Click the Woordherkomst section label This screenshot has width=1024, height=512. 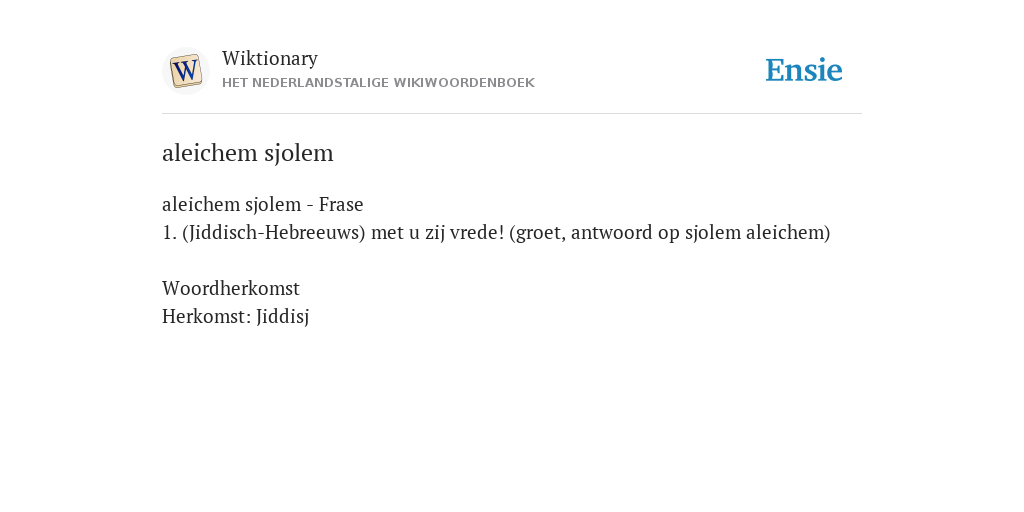231,288
